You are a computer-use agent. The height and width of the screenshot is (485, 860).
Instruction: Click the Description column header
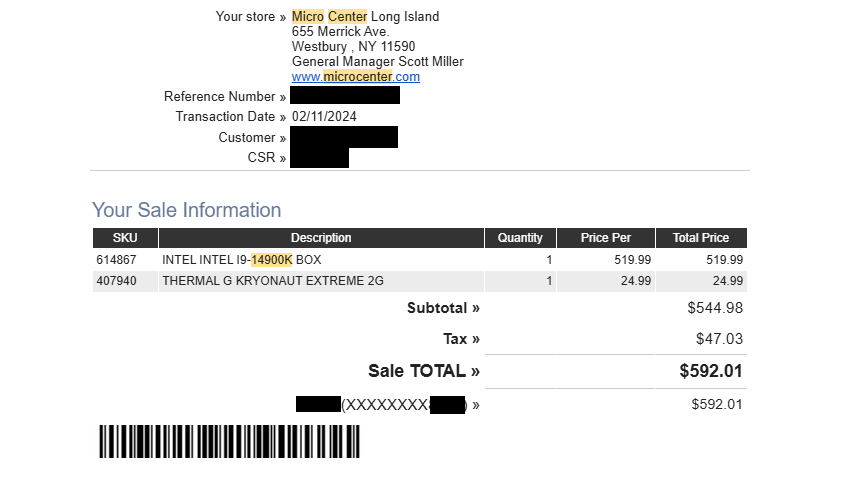(321, 238)
